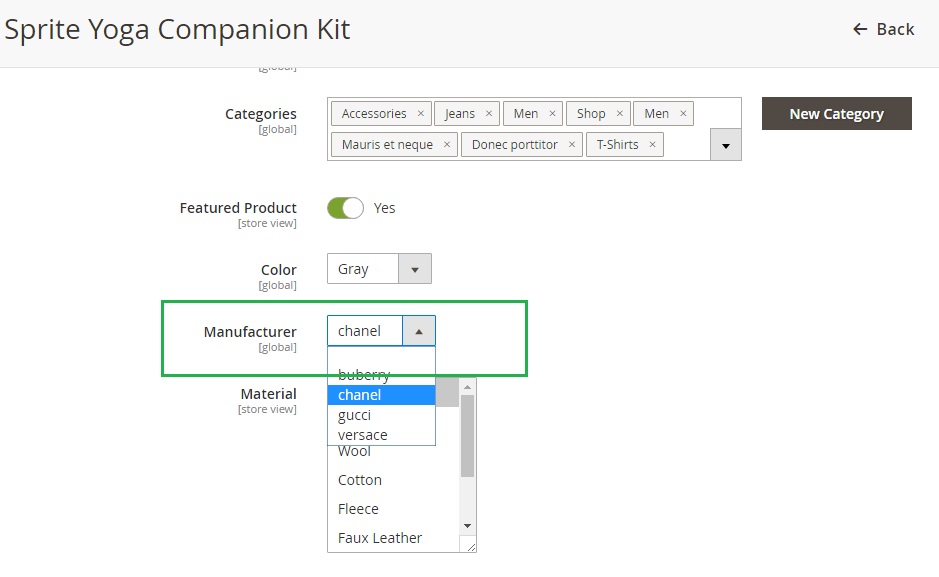This screenshot has width=939, height=577.
Task: Open the Color dropdown
Action: pyautogui.click(x=414, y=269)
